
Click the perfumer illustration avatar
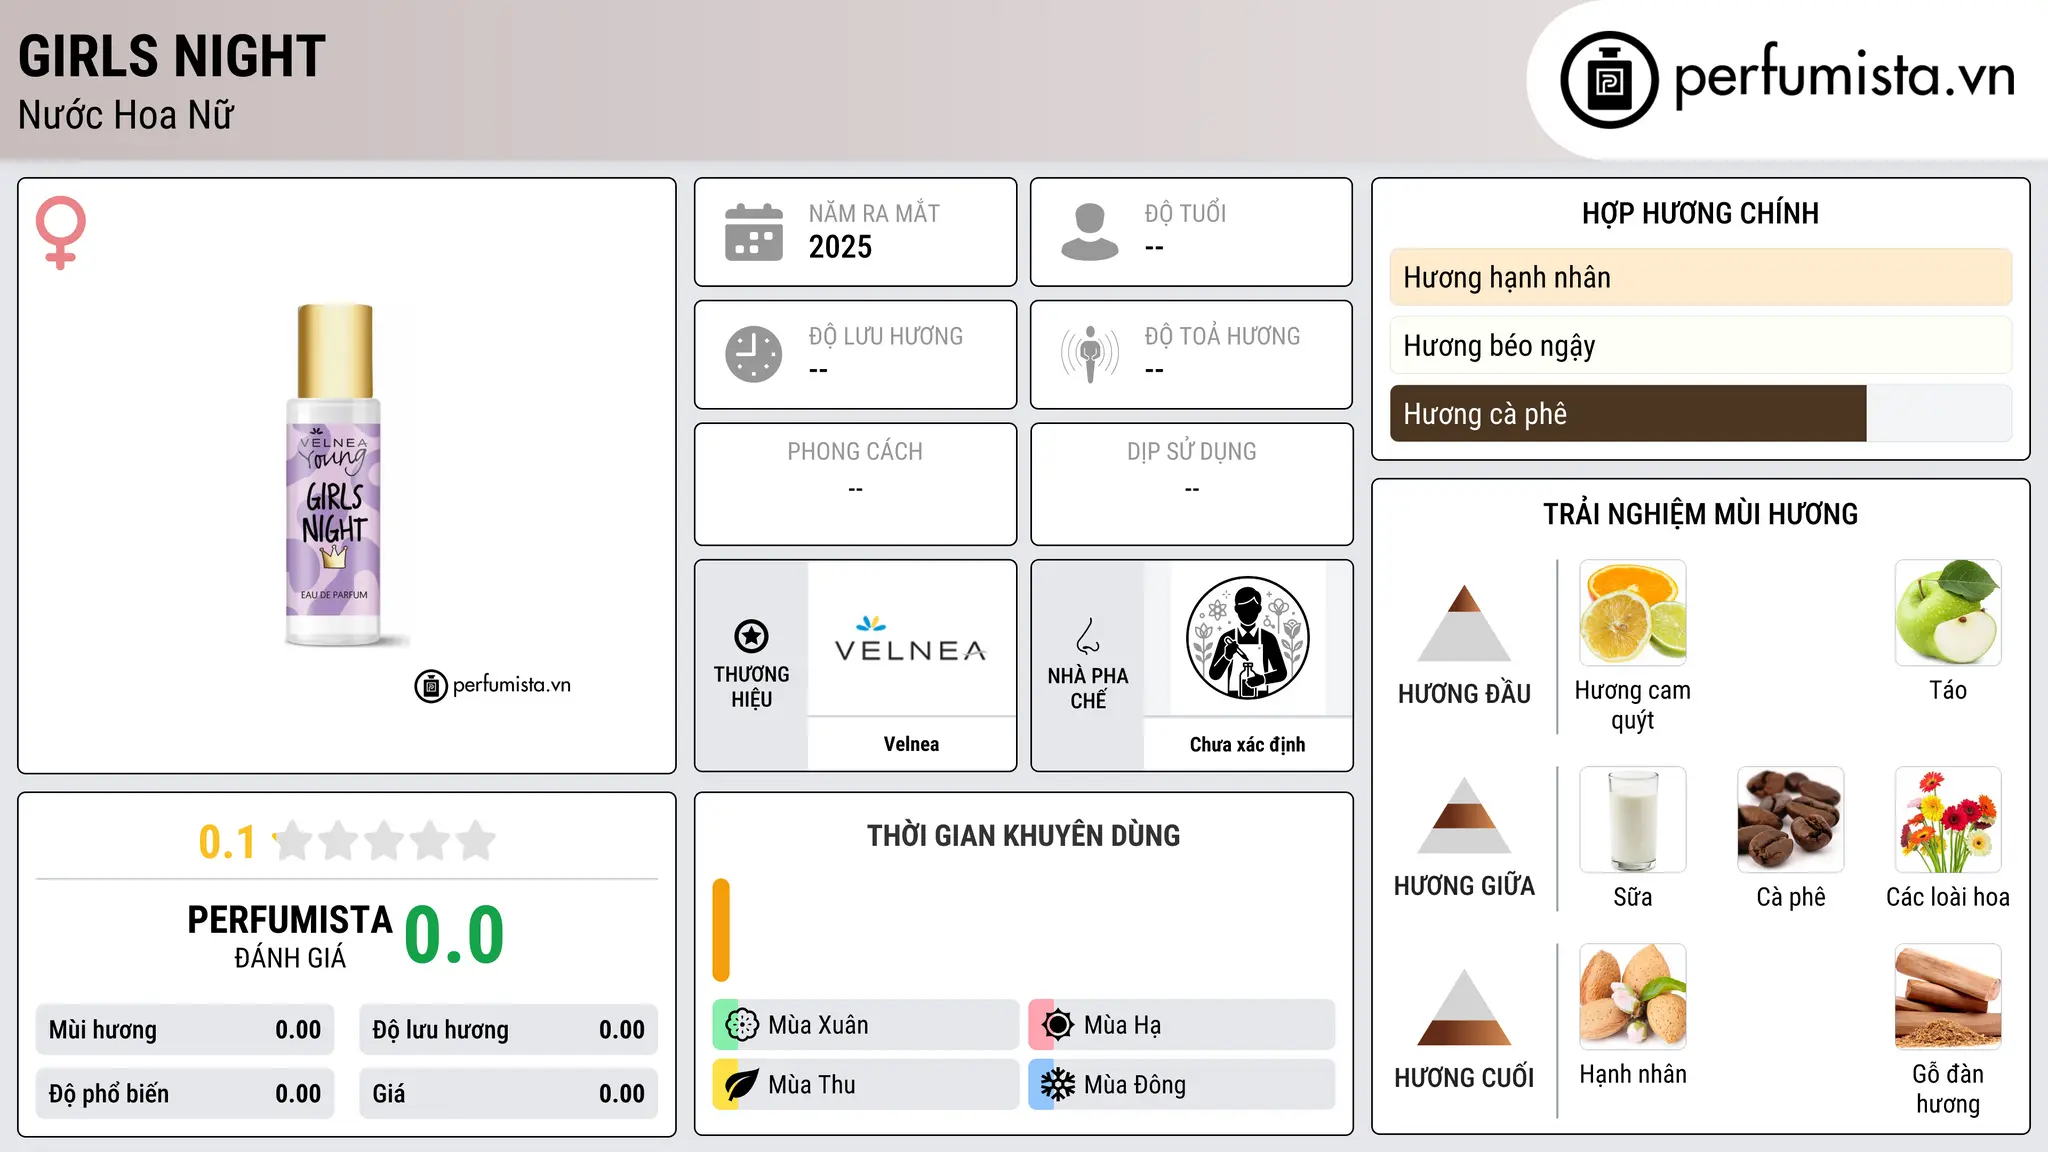tap(1247, 638)
